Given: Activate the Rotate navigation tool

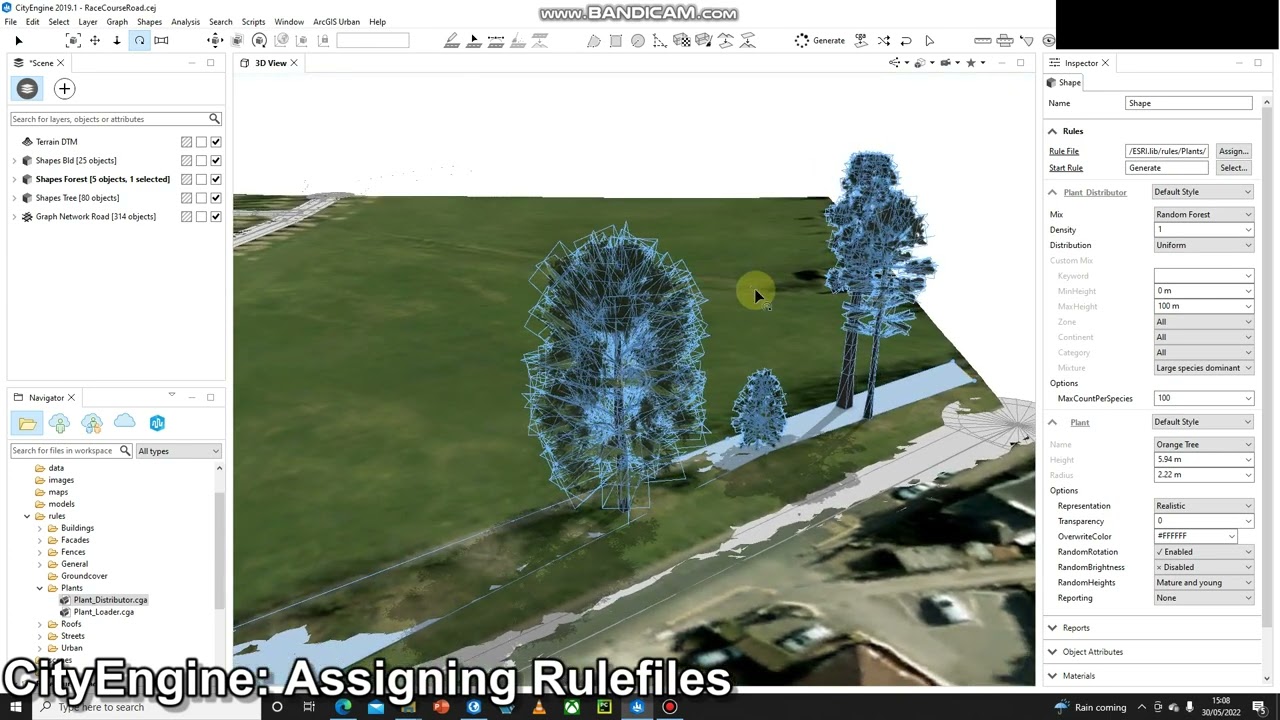Looking at the screenshot, I should [139, 40].
